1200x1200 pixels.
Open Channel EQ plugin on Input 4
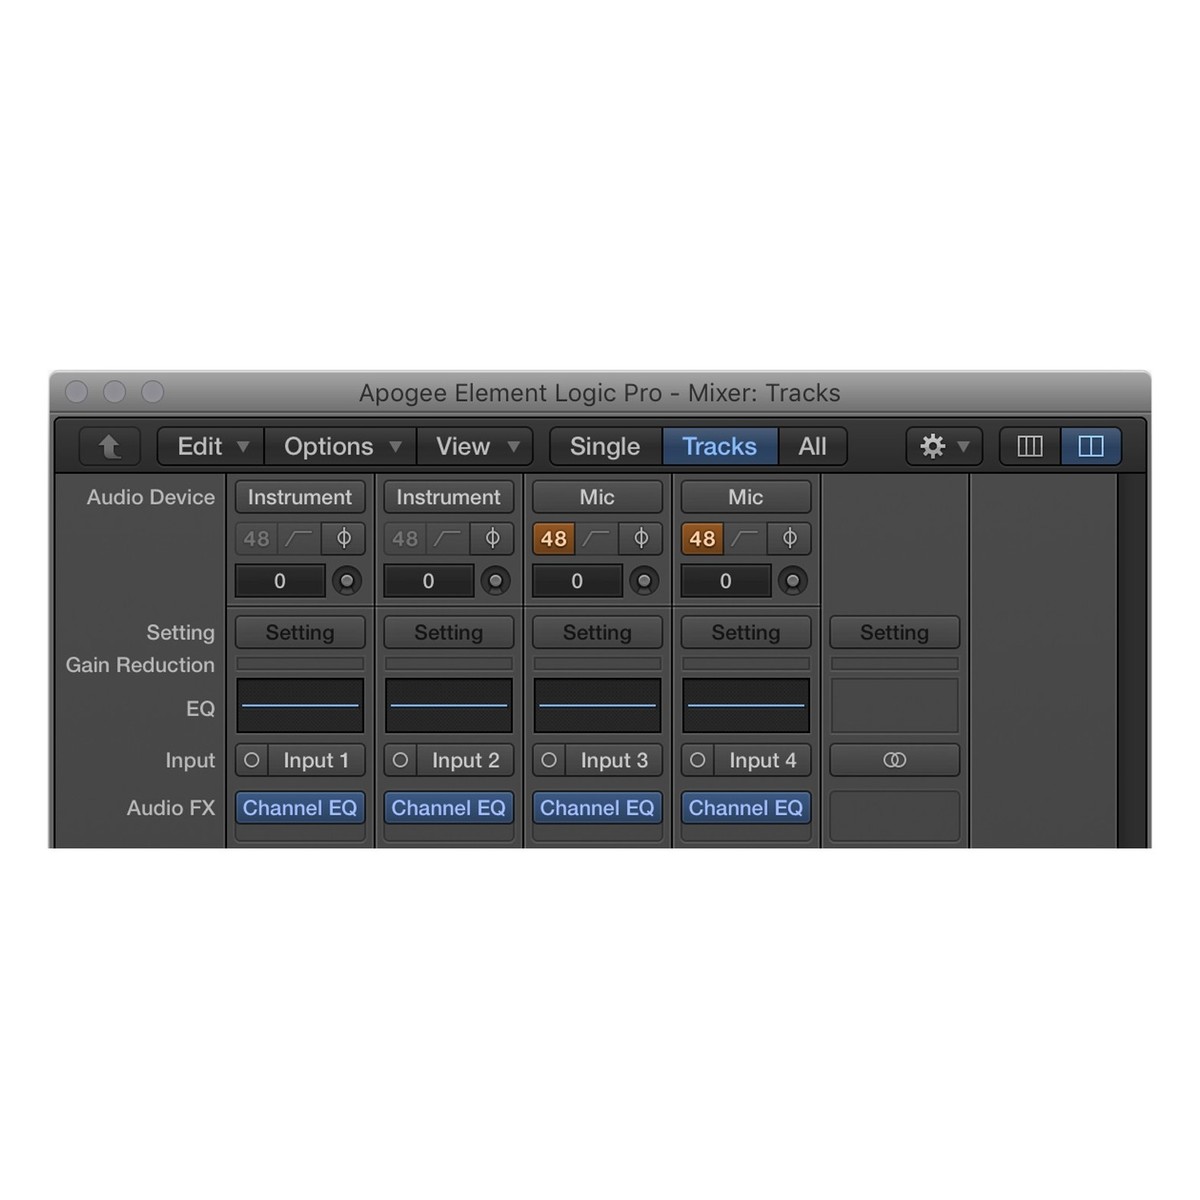[746, 808]
